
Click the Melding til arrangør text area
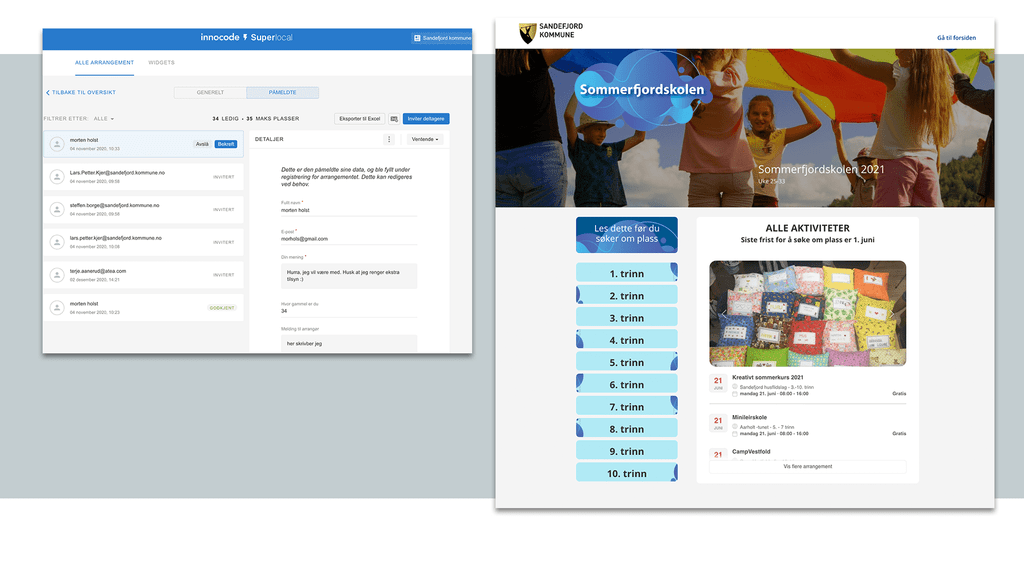[x=349, y=343]
